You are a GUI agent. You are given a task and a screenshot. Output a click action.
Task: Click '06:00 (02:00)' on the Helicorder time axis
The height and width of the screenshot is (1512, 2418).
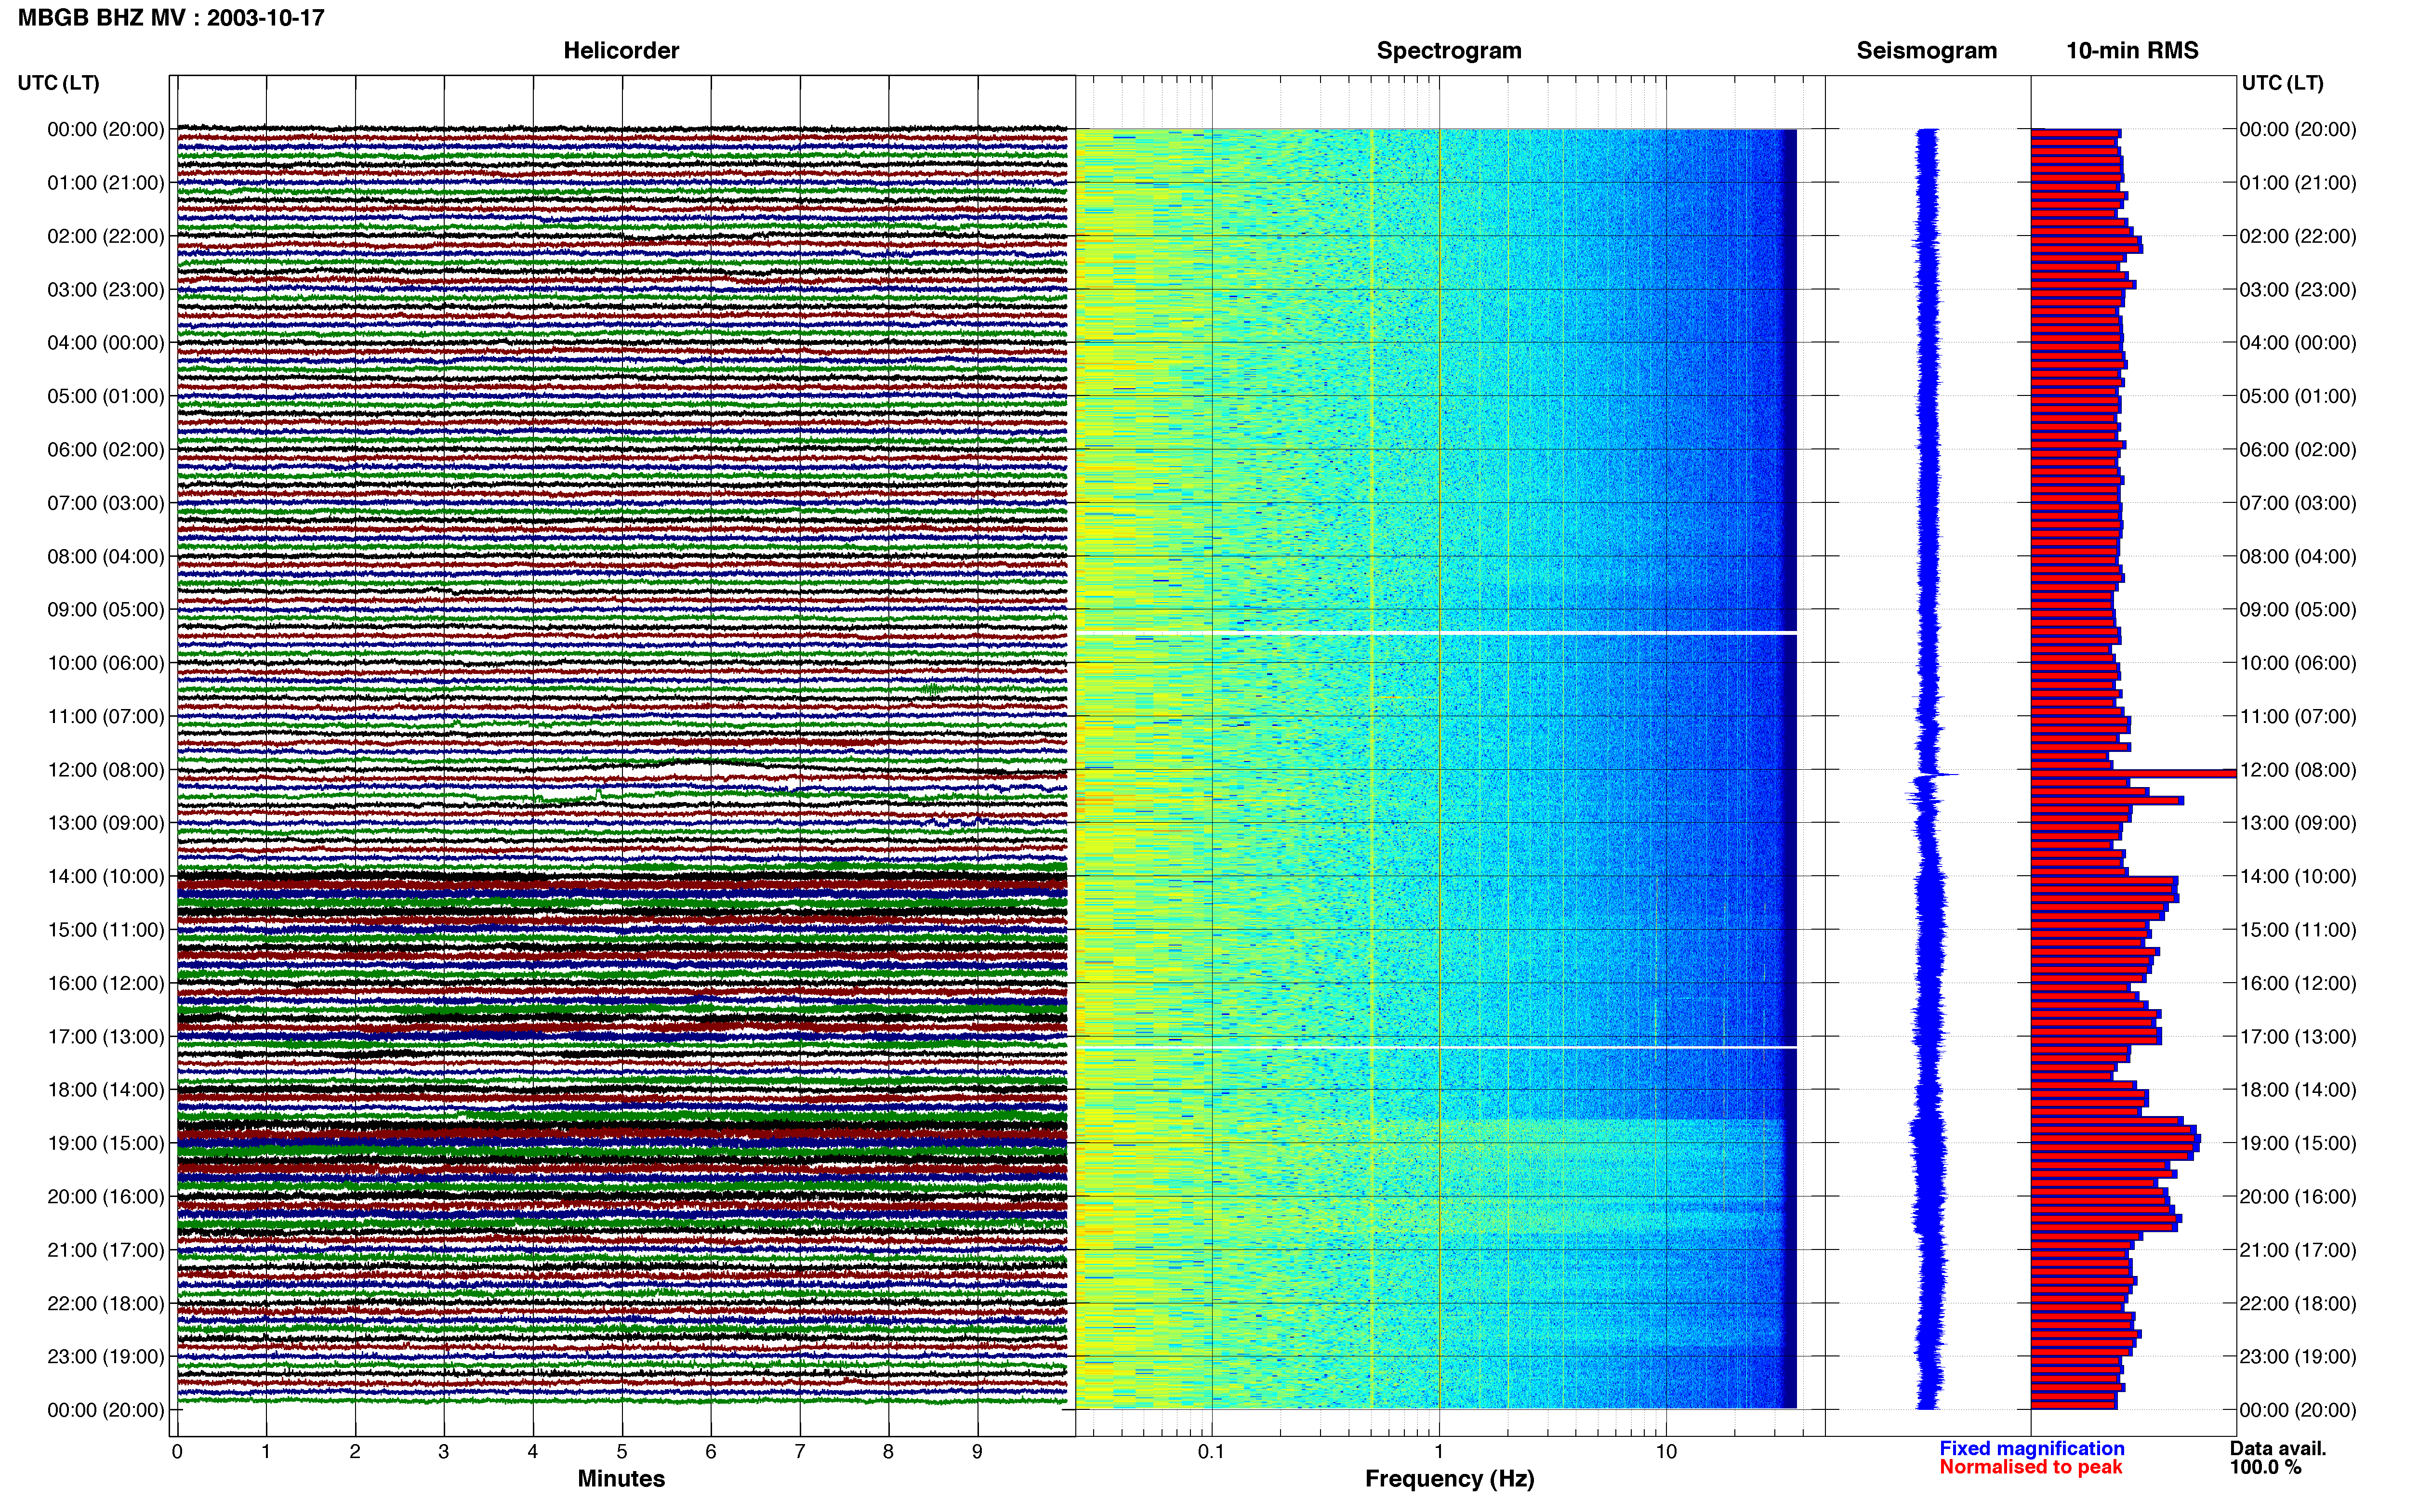[x=106, y=450]
